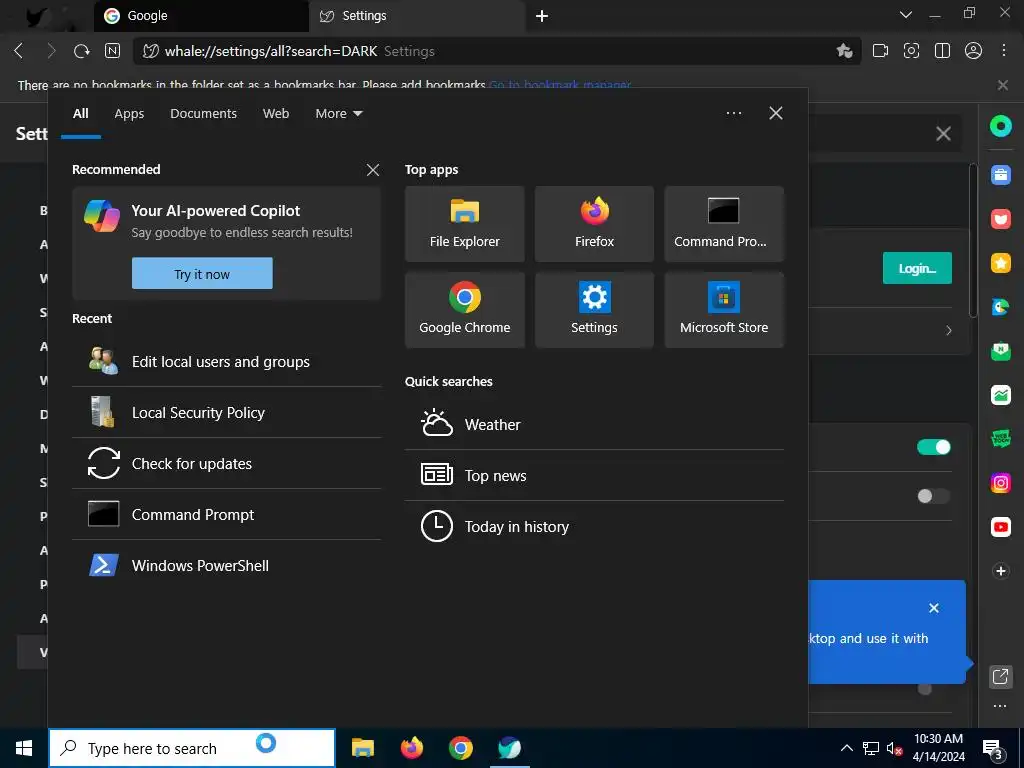Click the taskbar clock and date

[938, 748]
